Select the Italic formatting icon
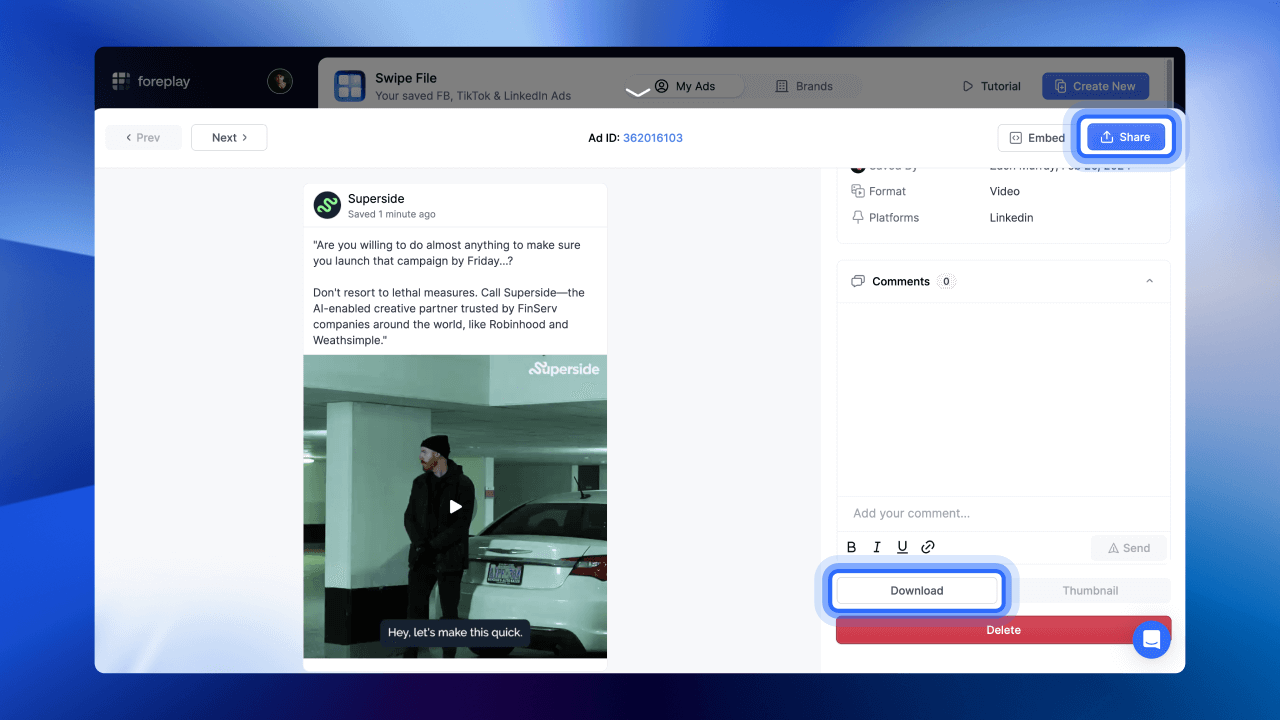 click(x=877, y=546)
